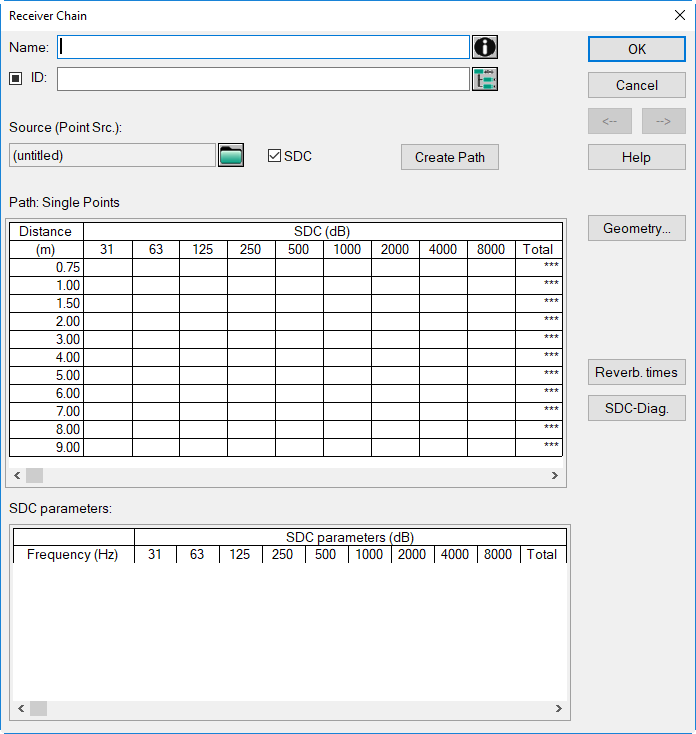The height and width of the screenshot is (734, 696).
Task: Go to the next object with --> button
Action: 664,121
